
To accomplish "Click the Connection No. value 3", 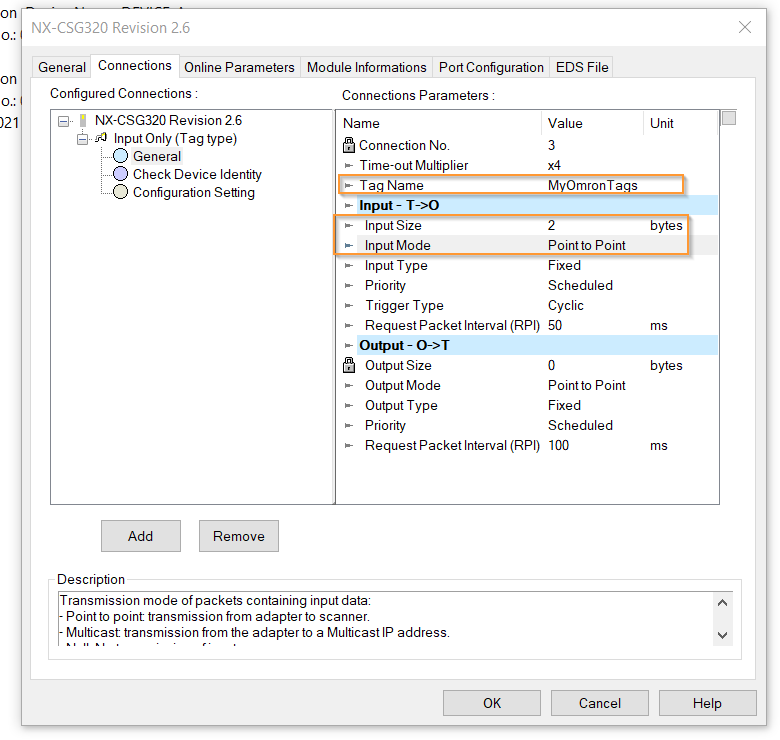I will [x=551, y=145].
